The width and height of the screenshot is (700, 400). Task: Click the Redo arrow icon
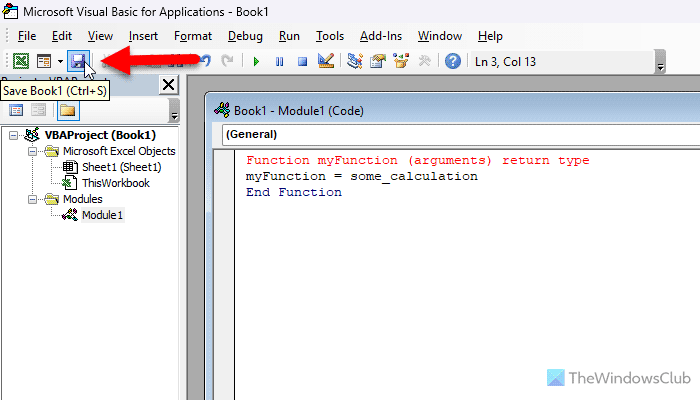[227, 61]
